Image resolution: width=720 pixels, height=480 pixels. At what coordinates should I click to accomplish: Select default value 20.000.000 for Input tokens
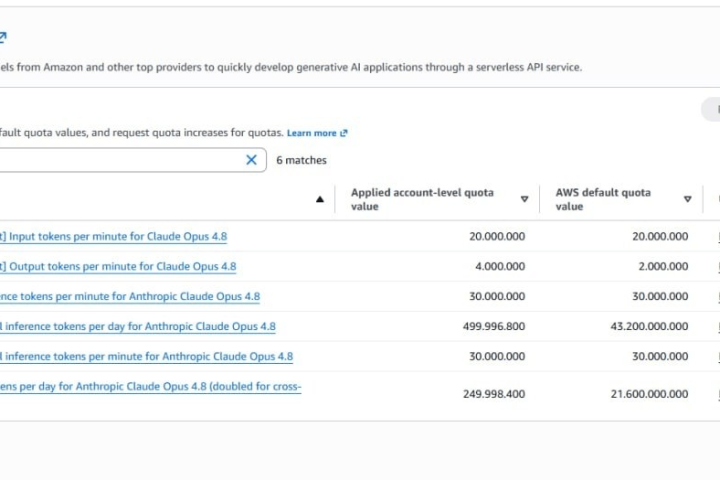click(x=660, y=237)
